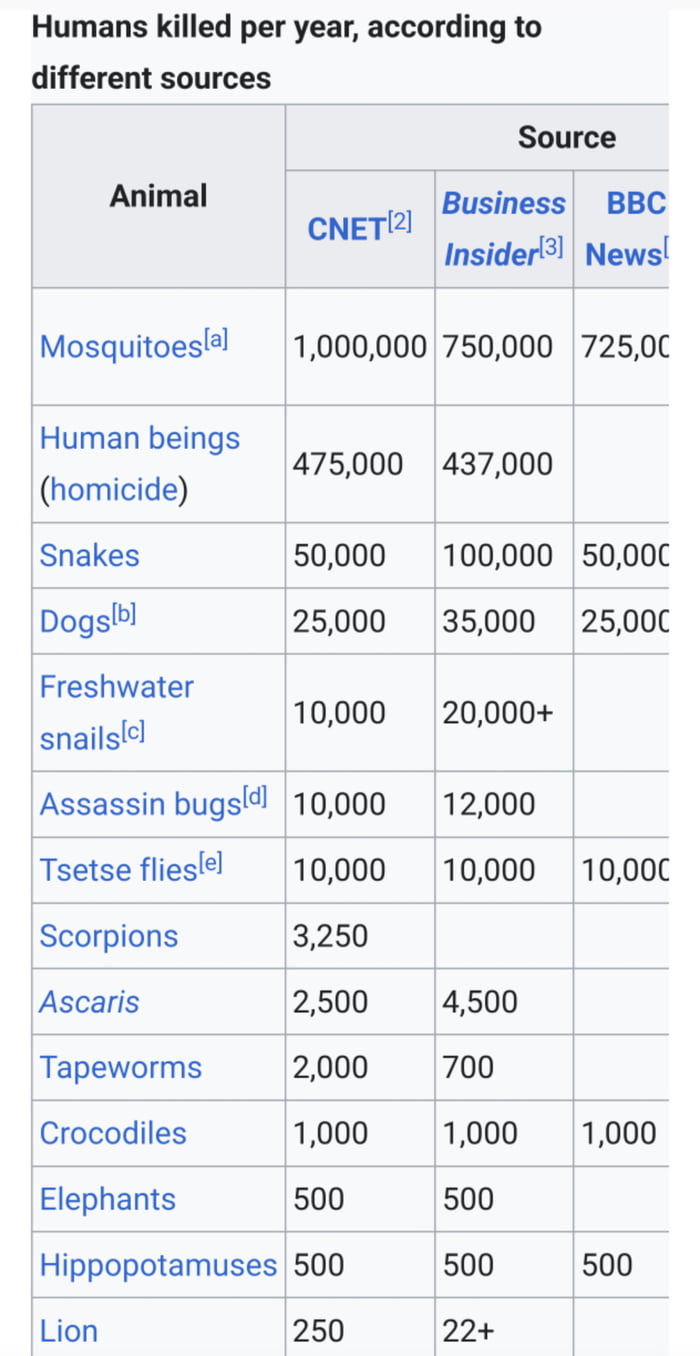700x1356 pixels.
Task: Open the Assassin bugs link
Action: coord(139,804)
